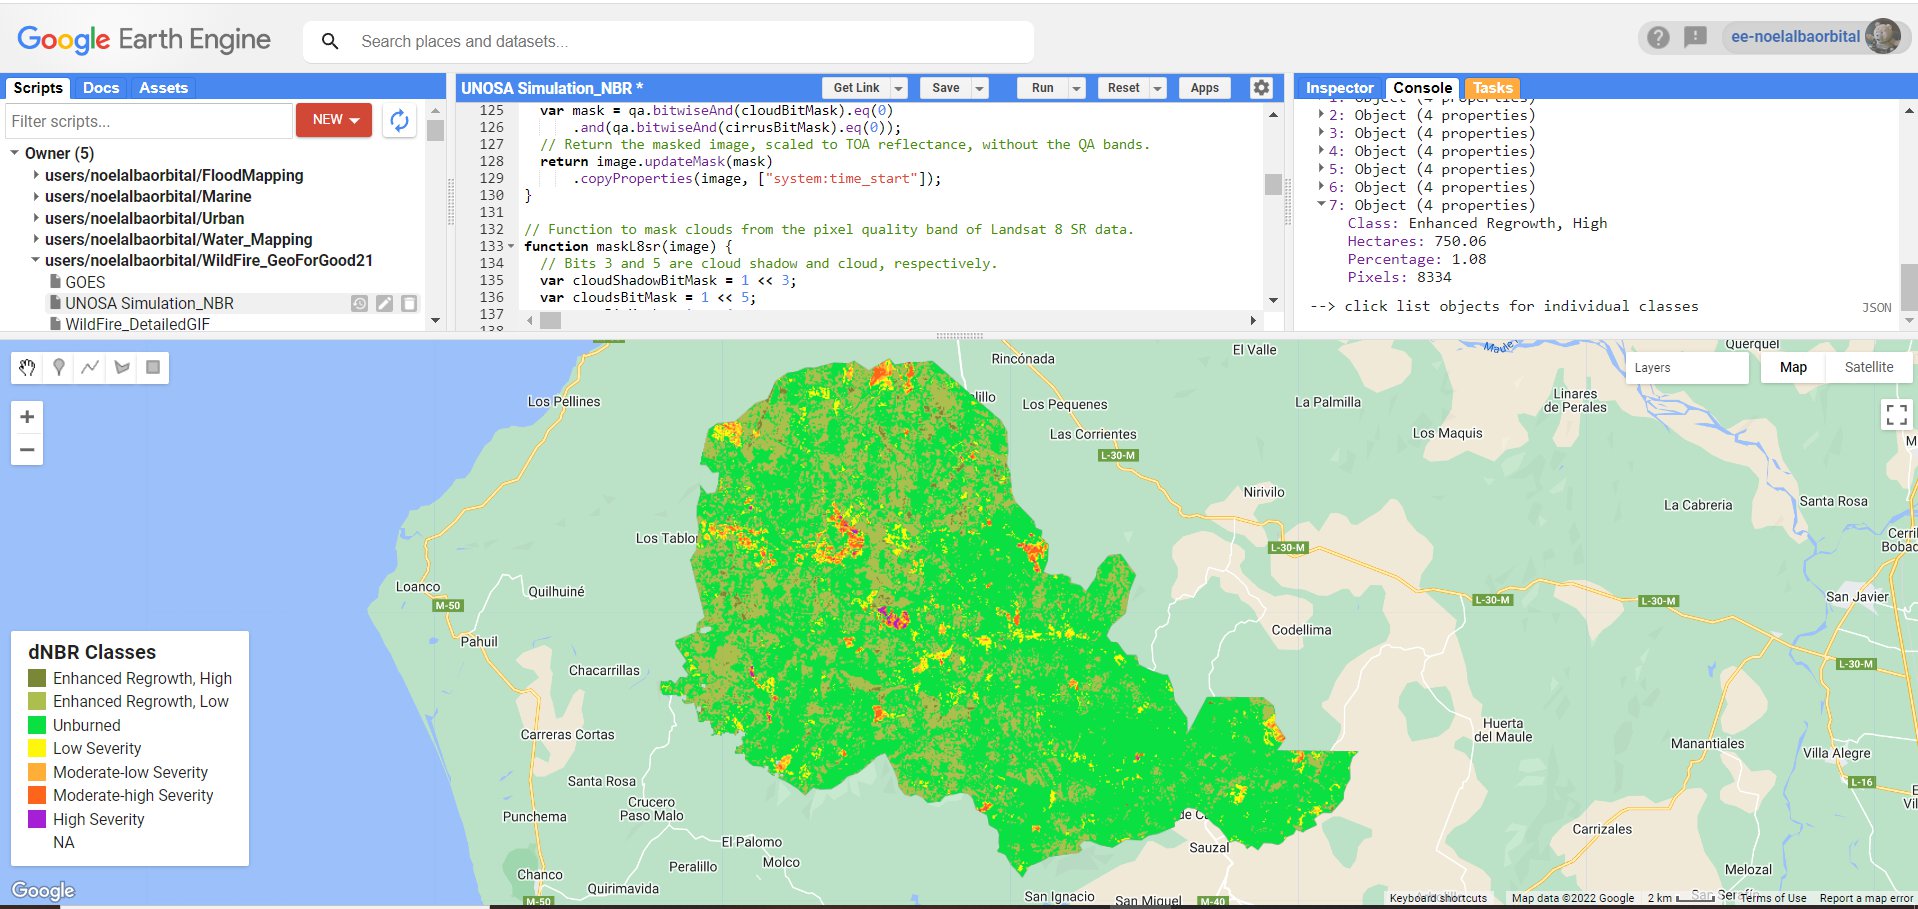Select the rectangle drawing tool
This screenshot has width=1918, height=909.
click(151, 367)
